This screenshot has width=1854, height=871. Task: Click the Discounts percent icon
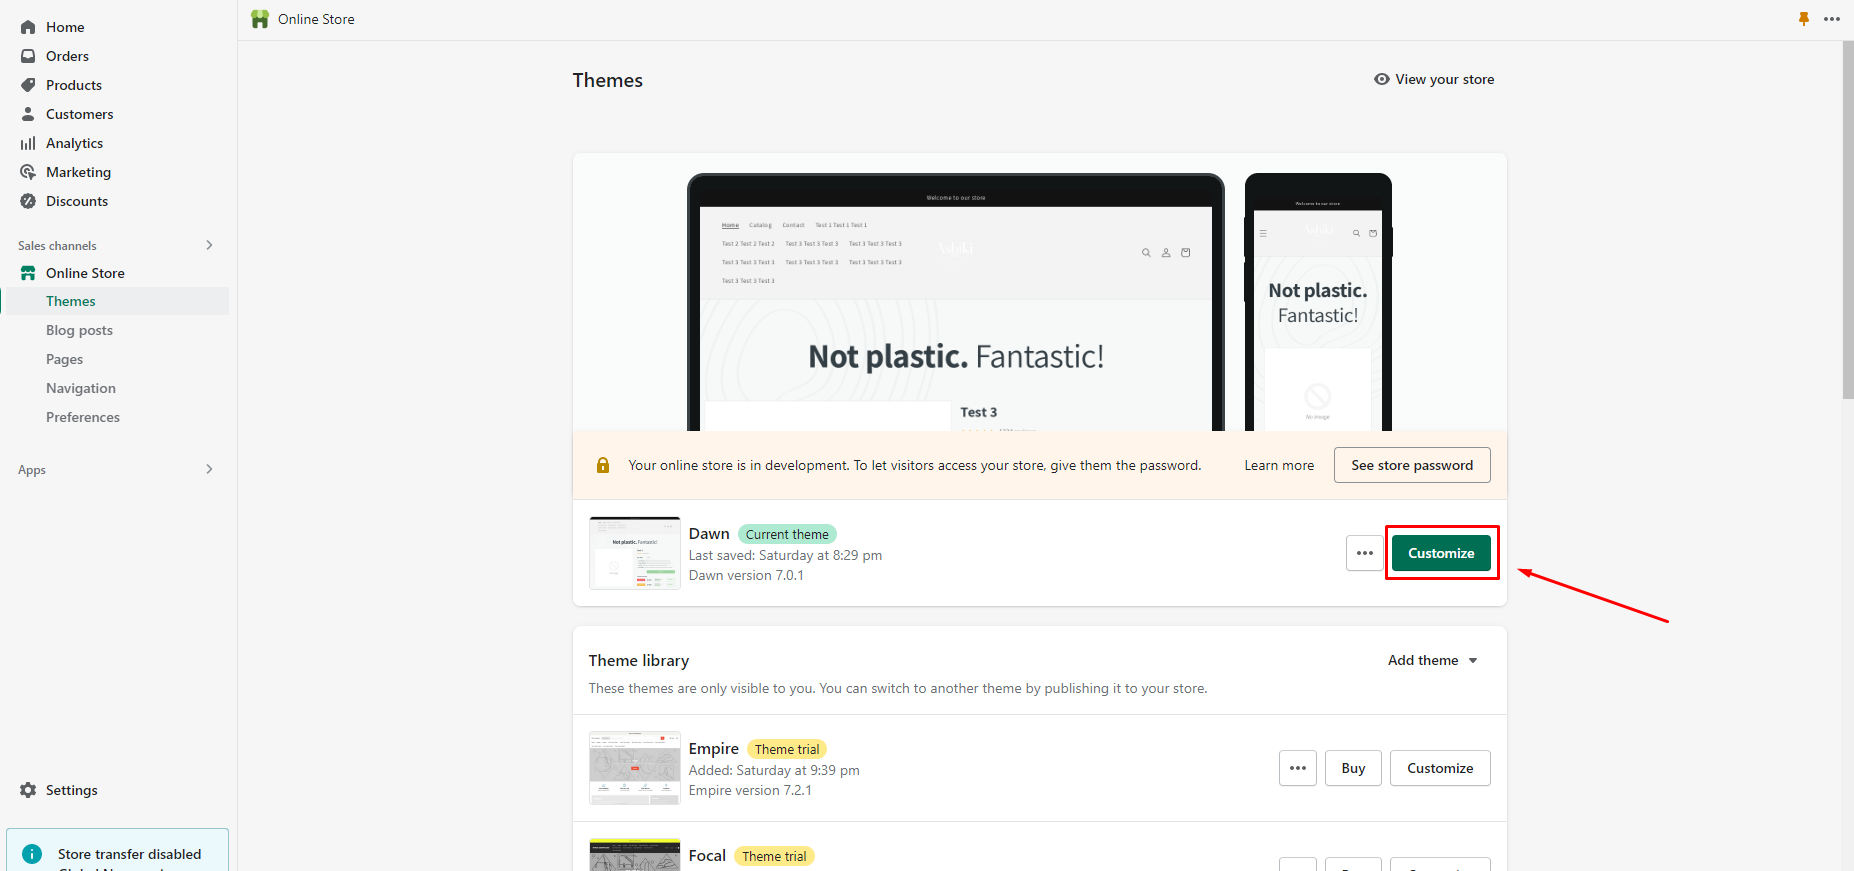tap(28, 201)
